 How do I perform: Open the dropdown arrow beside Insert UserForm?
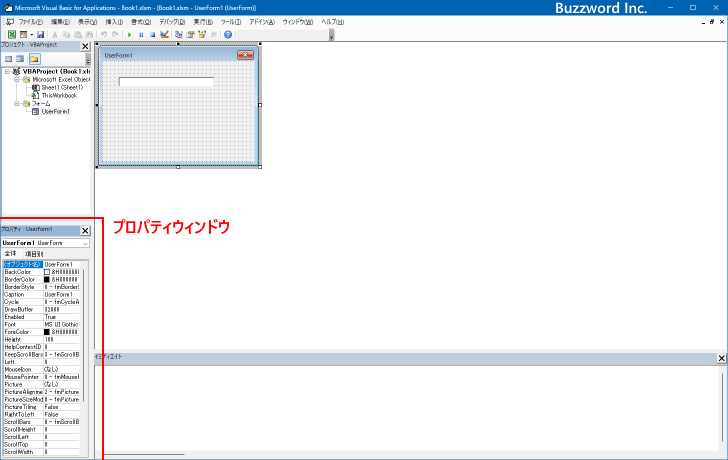32,34
